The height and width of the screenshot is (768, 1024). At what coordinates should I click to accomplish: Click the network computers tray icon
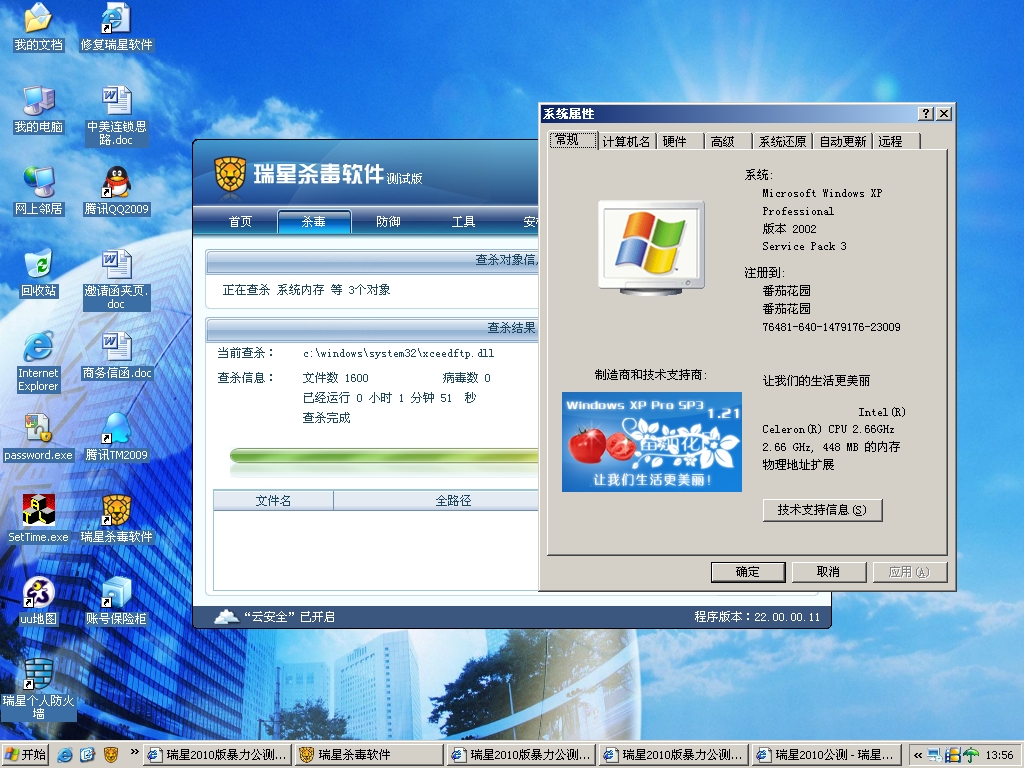pos(936,756)
